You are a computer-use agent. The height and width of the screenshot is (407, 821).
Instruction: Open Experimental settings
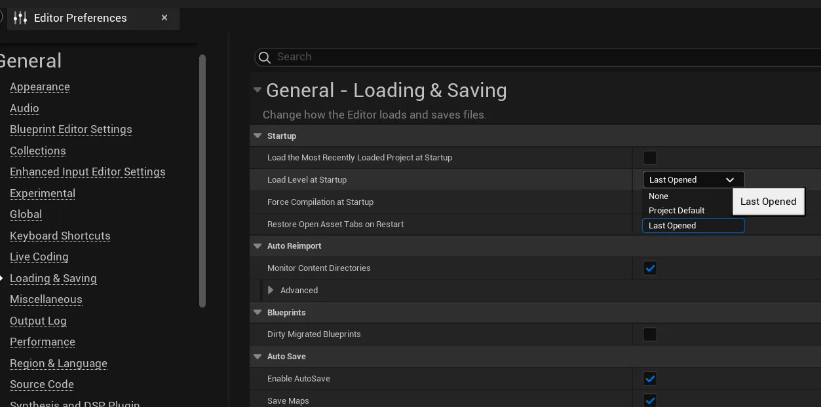coord(42,193)
